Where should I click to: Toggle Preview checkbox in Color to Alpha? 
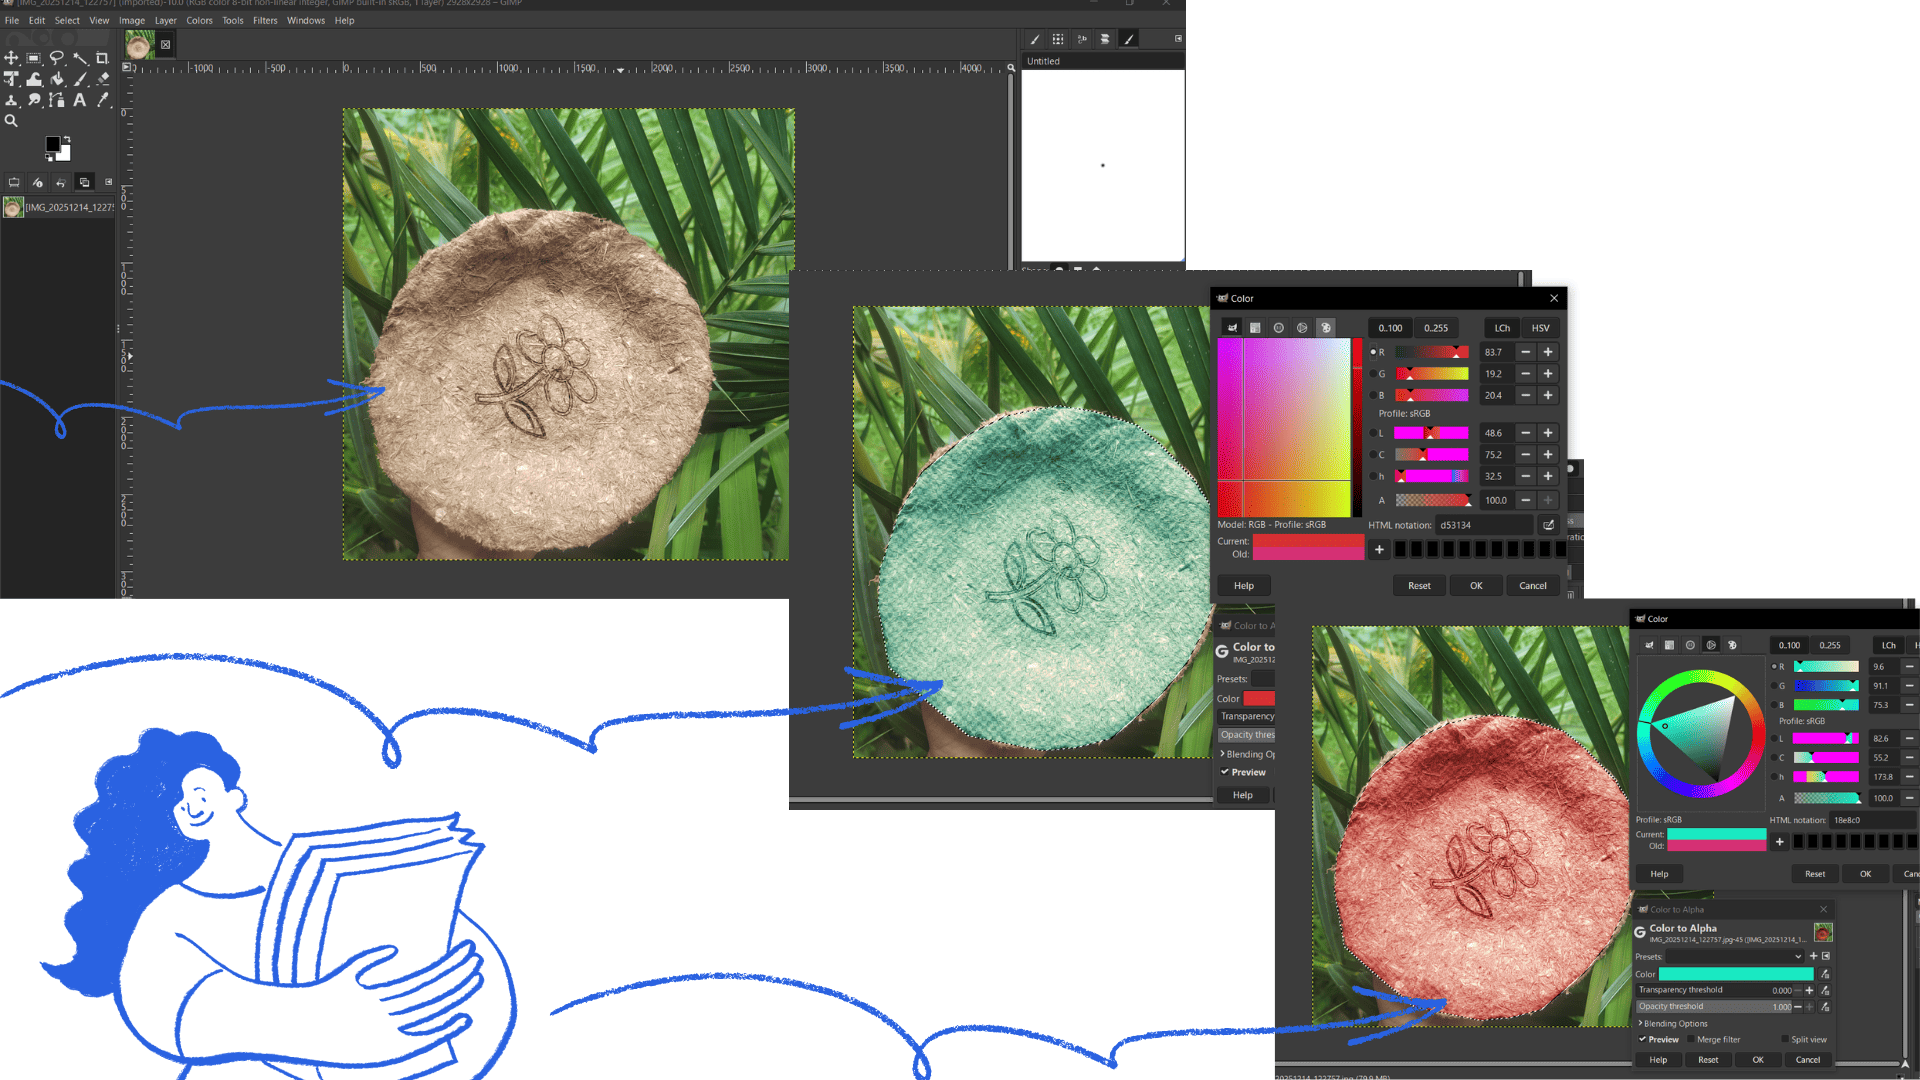pyautogui.click(x=1643, y=1040)
